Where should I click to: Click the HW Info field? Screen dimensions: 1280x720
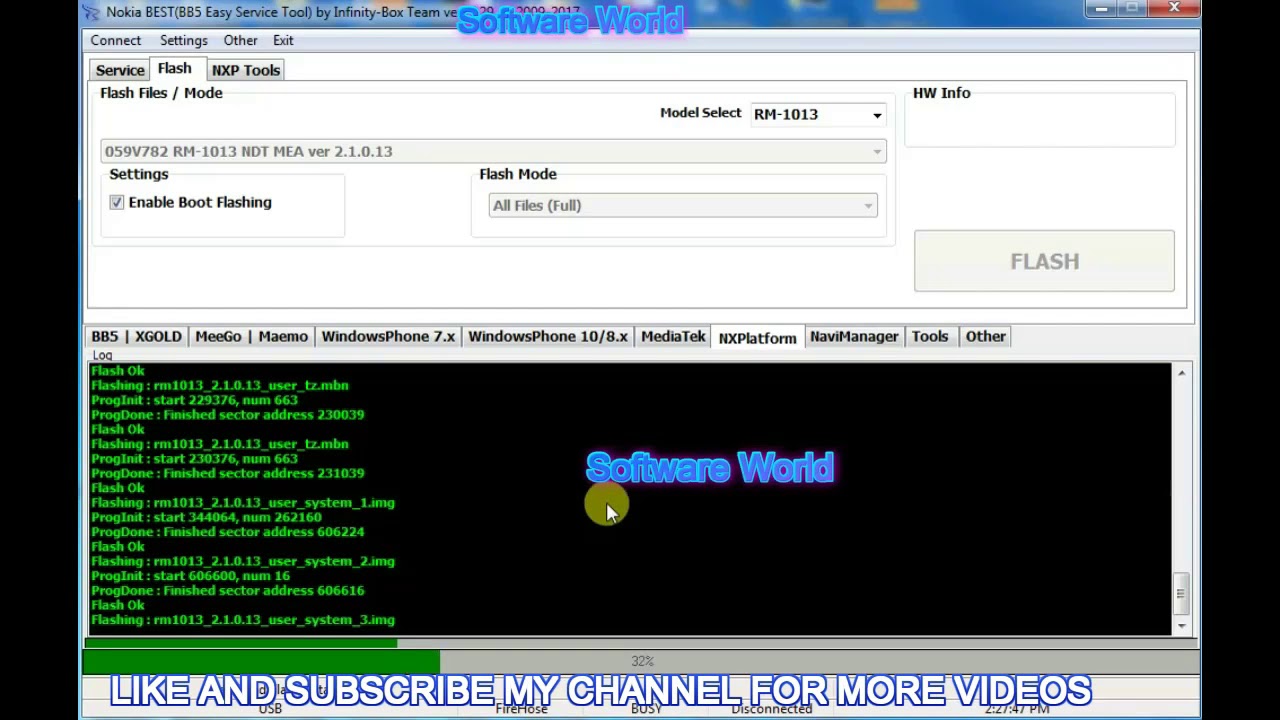(1039, 121)
